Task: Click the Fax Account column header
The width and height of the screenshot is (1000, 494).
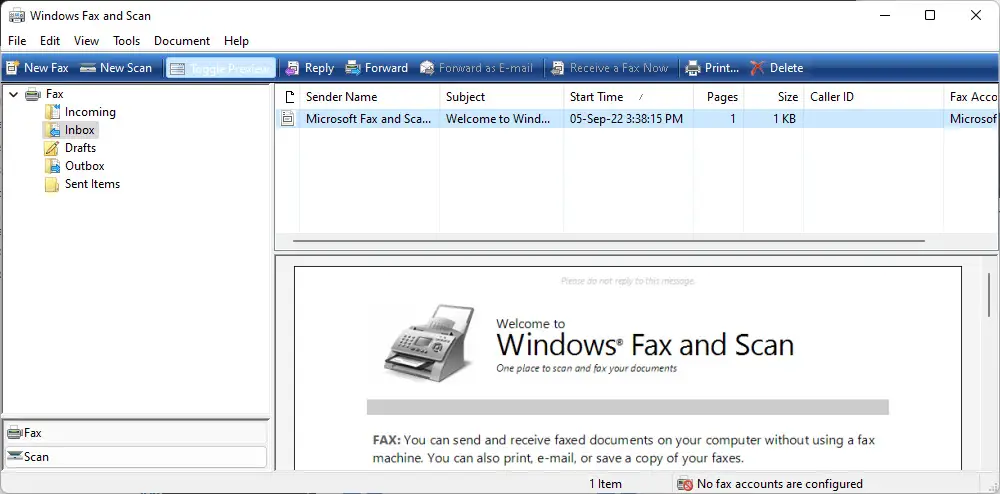Action: click(x=972, y=97)
